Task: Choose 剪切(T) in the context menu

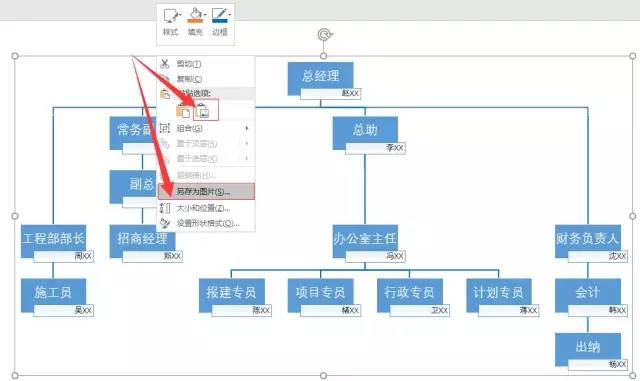Action: click(x=206, y=64)
